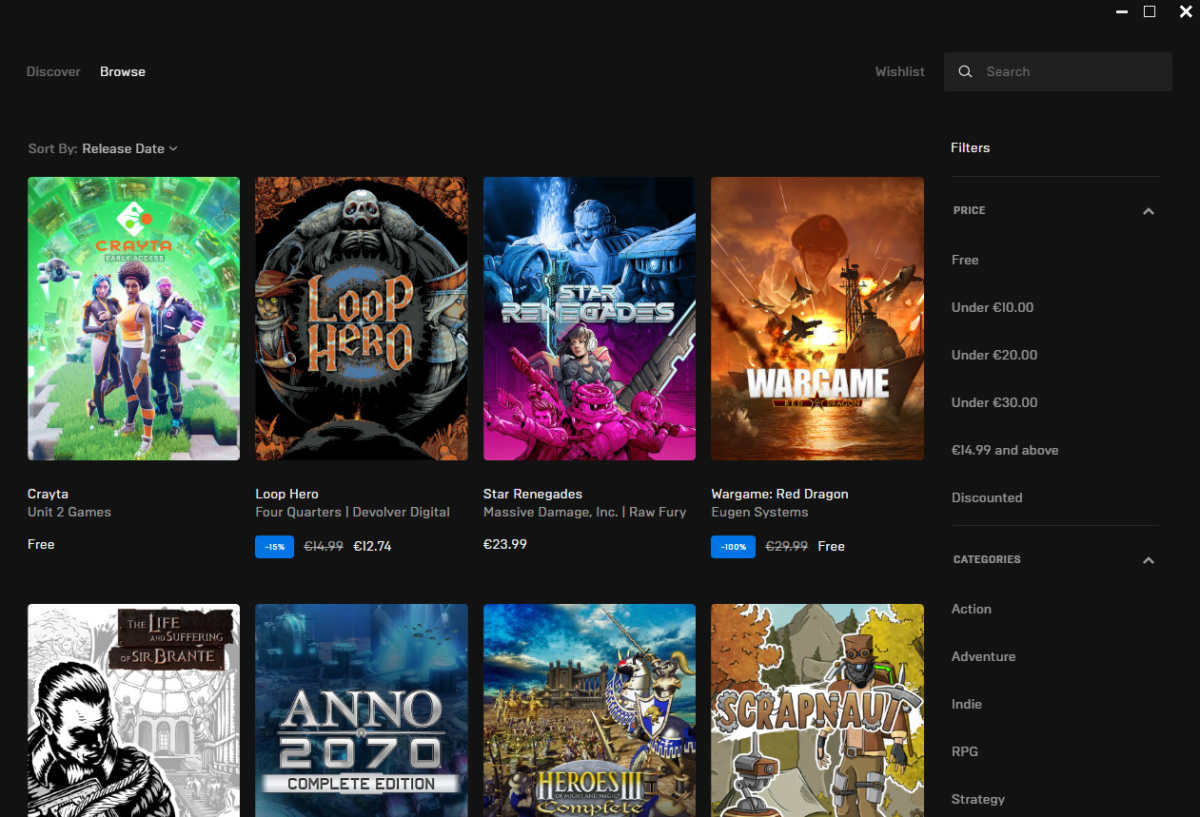
Task: Open the Wishlist page
Action: [x=899, y=72]
